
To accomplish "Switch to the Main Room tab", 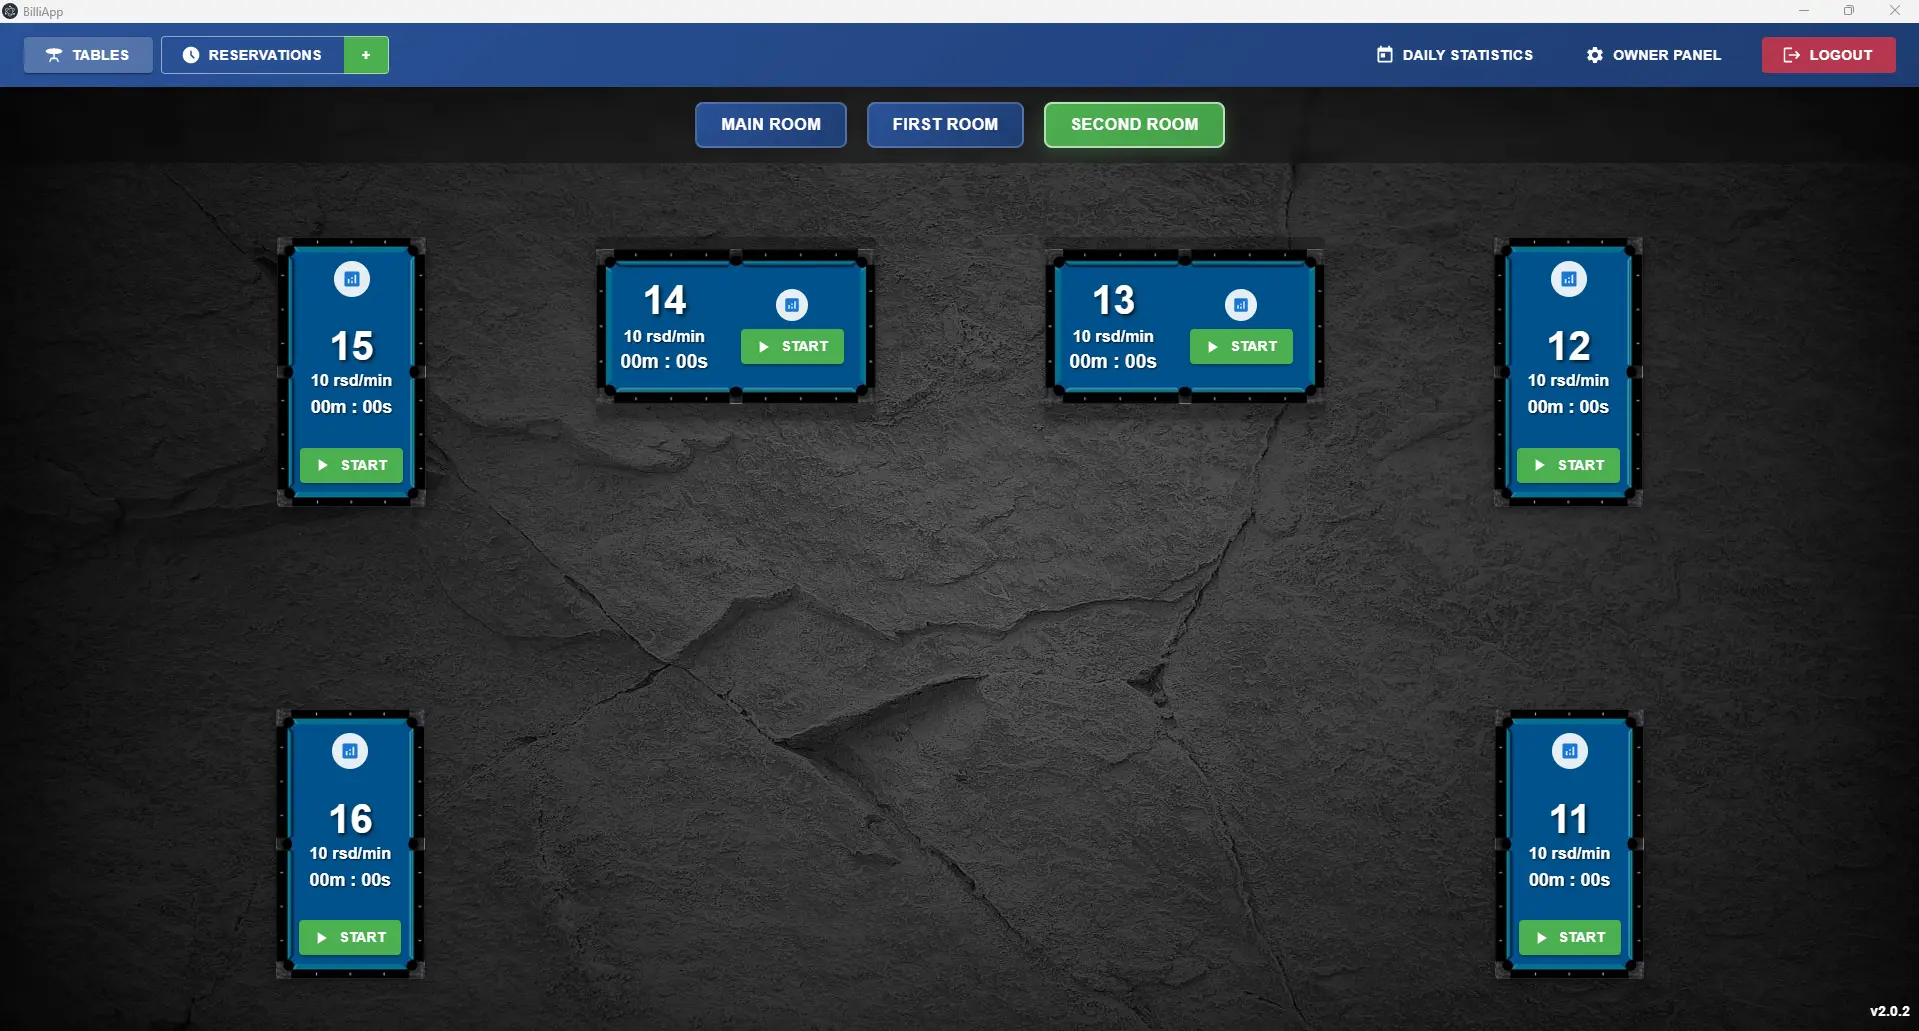I will pos(770,125).
